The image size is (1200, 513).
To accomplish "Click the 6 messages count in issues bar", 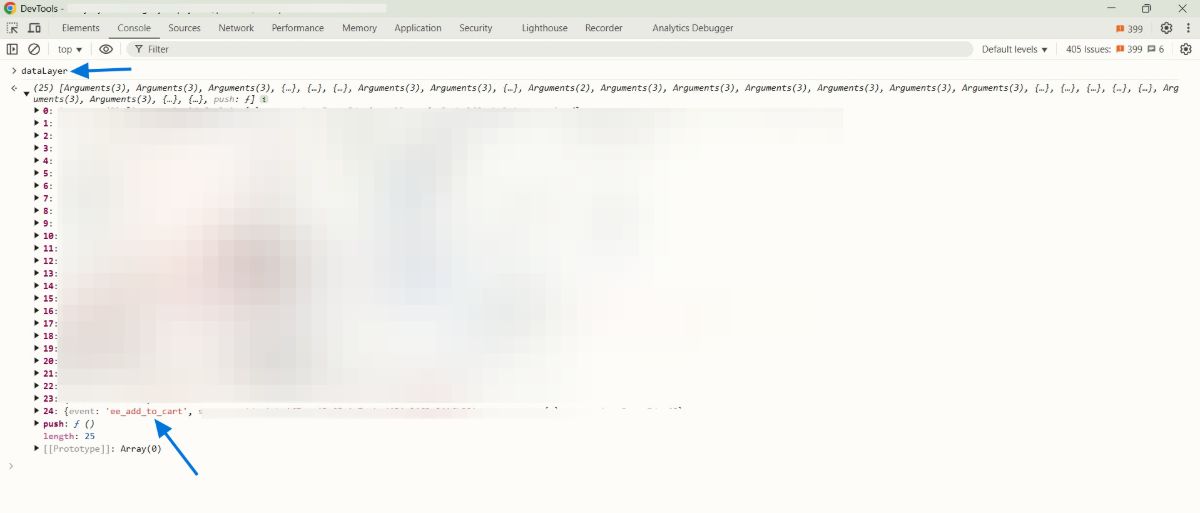I will [x=1156, y=49].
